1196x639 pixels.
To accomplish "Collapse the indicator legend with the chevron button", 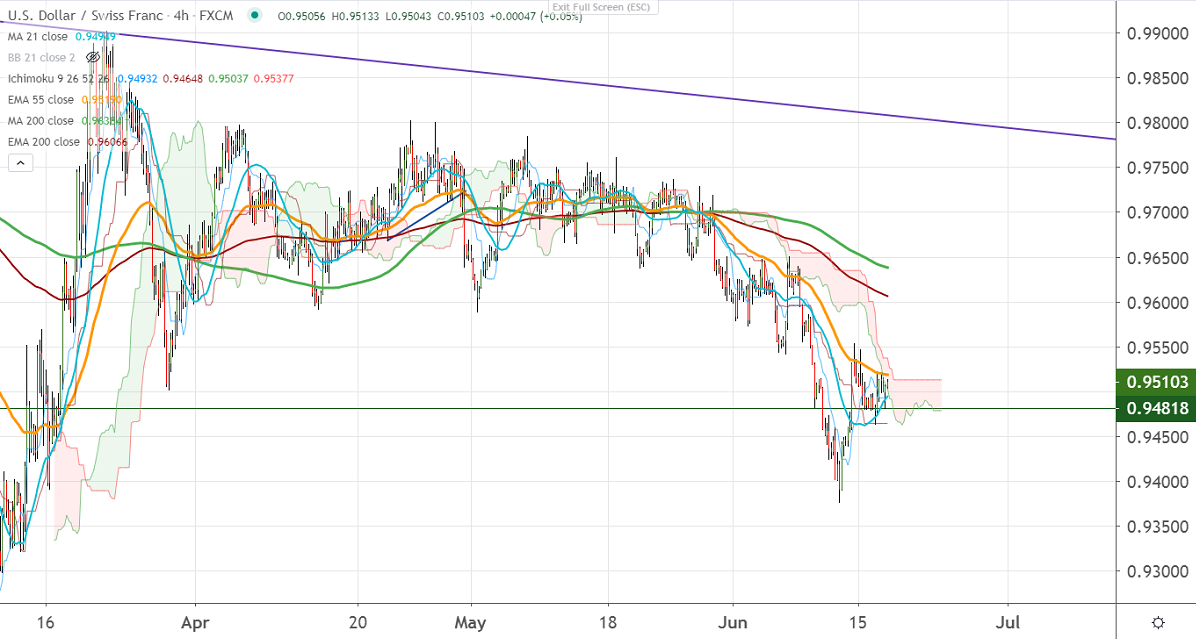I will tap(21, 162).
